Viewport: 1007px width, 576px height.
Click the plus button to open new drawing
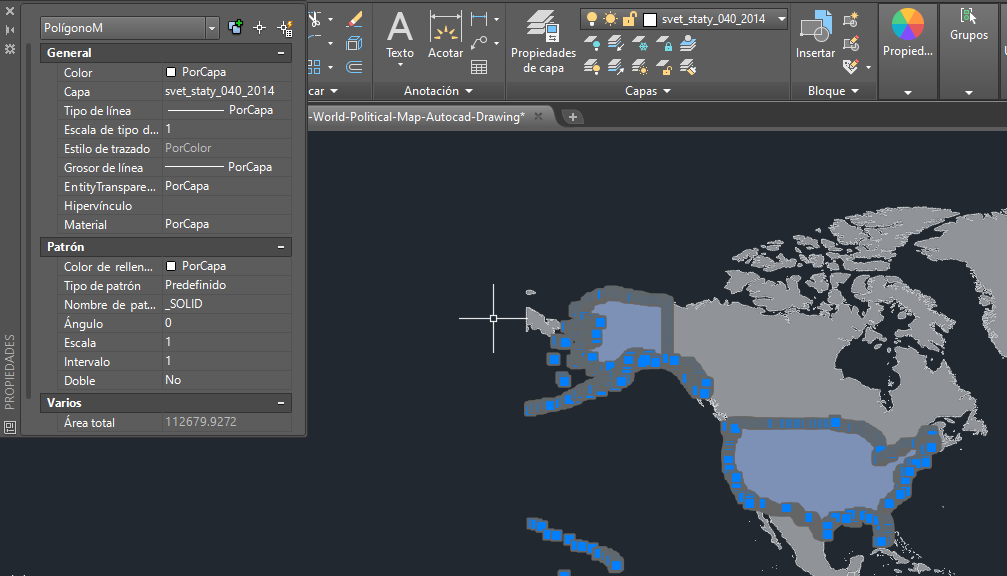571,116
